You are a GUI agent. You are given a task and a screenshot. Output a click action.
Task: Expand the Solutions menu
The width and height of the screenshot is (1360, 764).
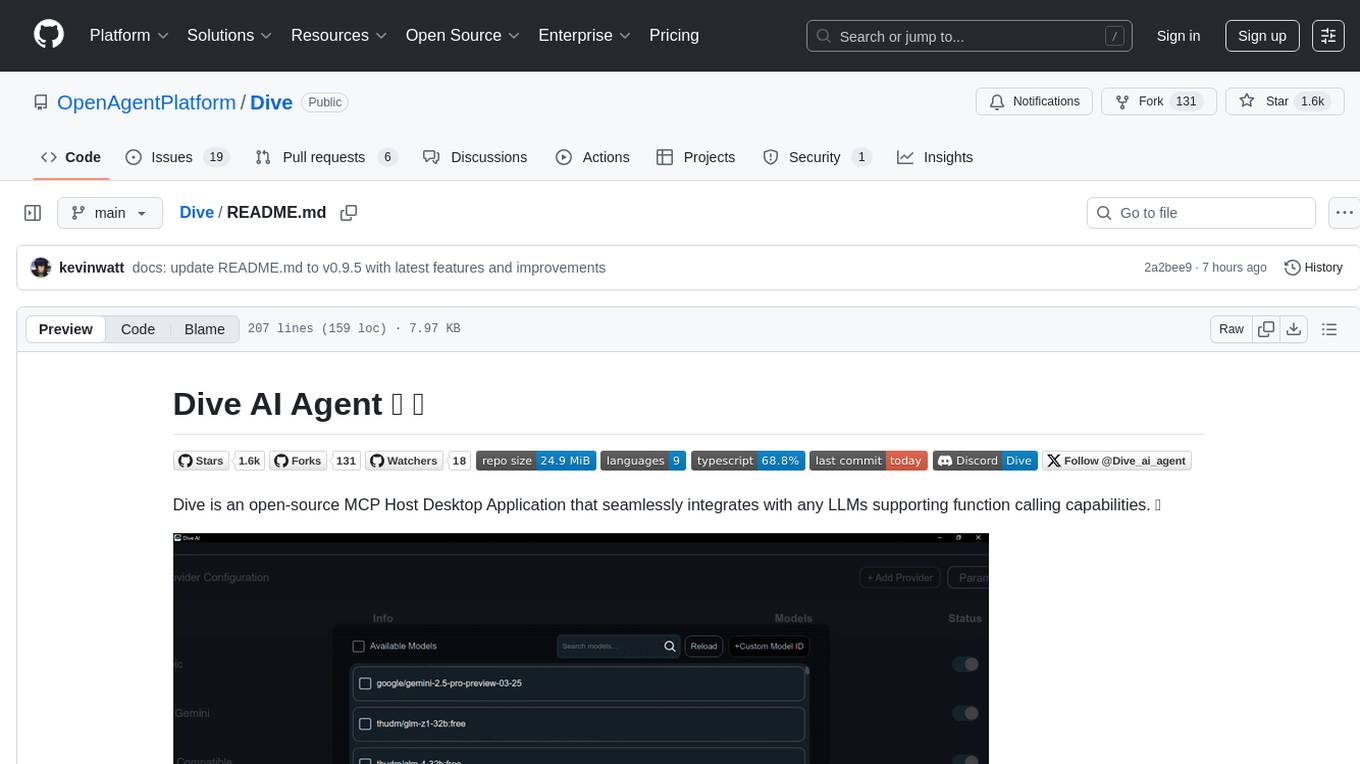pyautogui.click(x=229, y=35)
